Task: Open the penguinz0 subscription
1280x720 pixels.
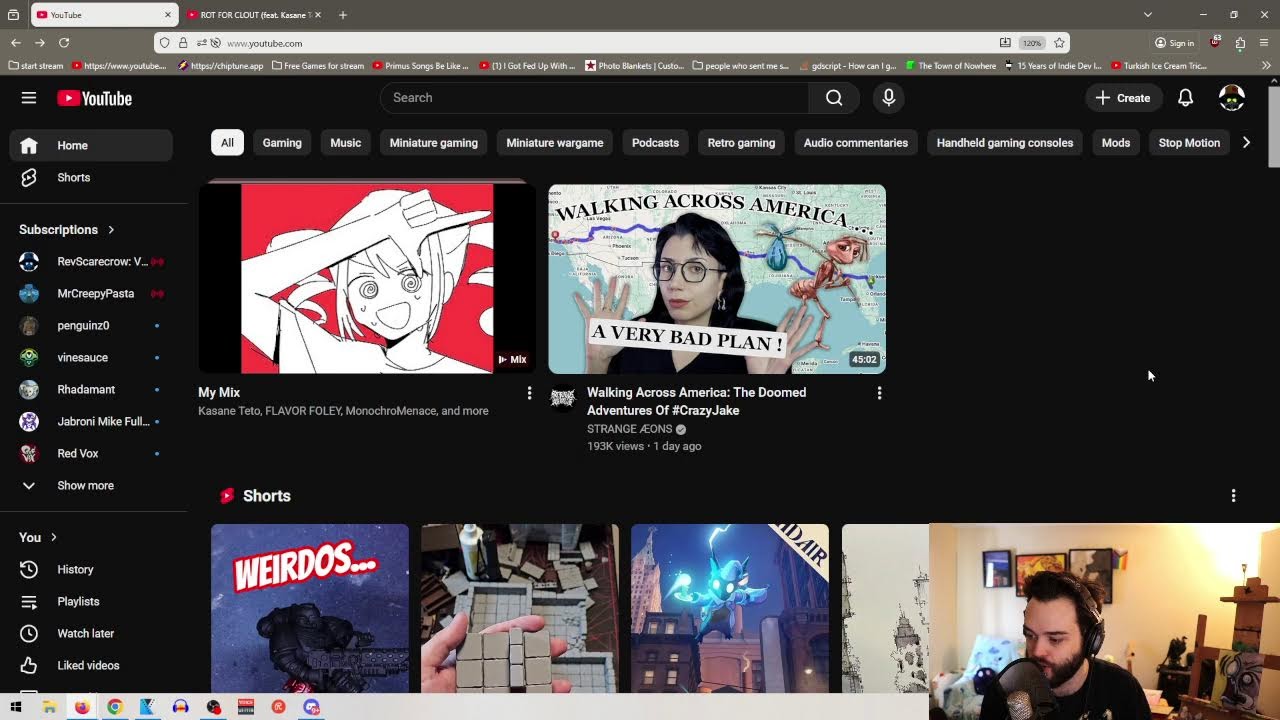Action: point(91,326)
